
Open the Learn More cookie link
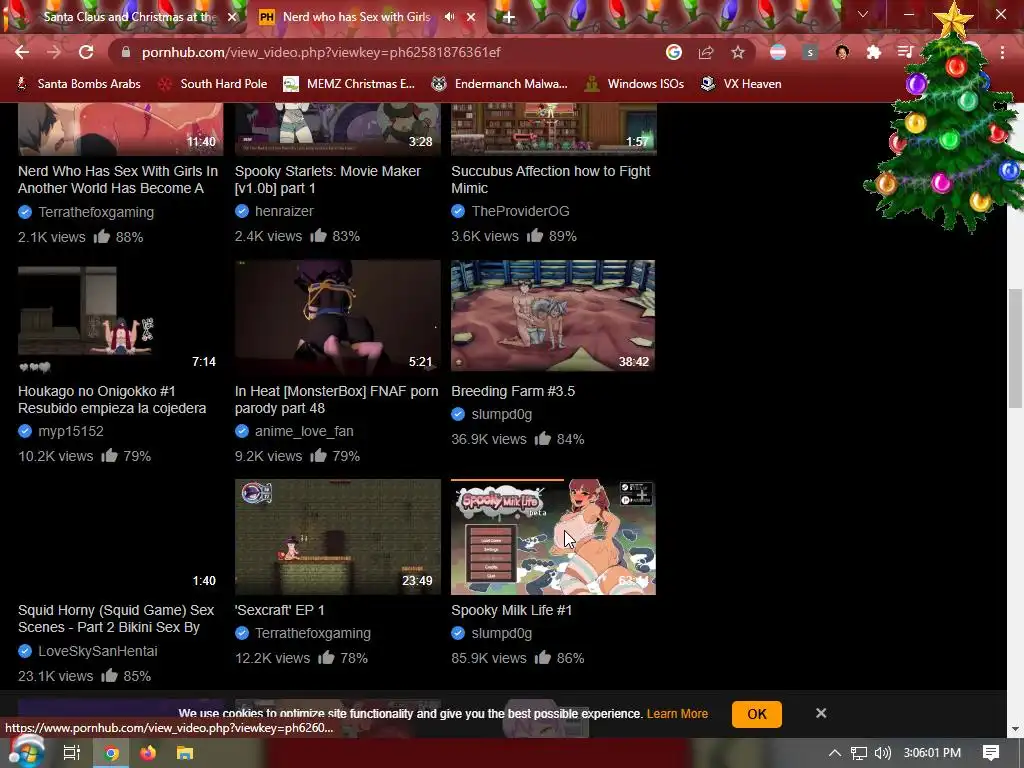677,714
